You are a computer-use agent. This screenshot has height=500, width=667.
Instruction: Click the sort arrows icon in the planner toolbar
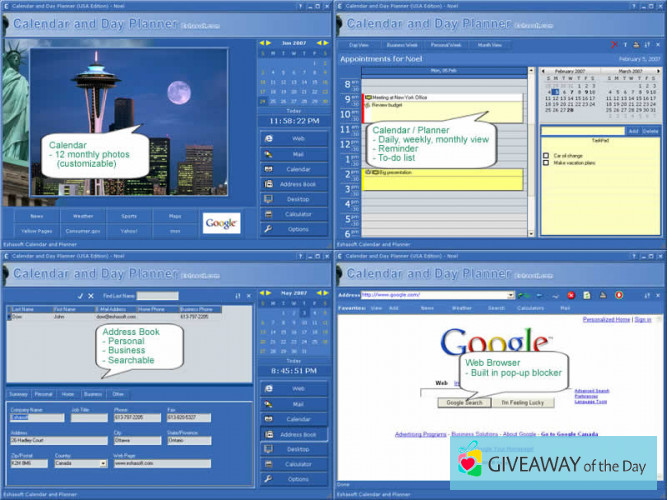pos(647,45)
